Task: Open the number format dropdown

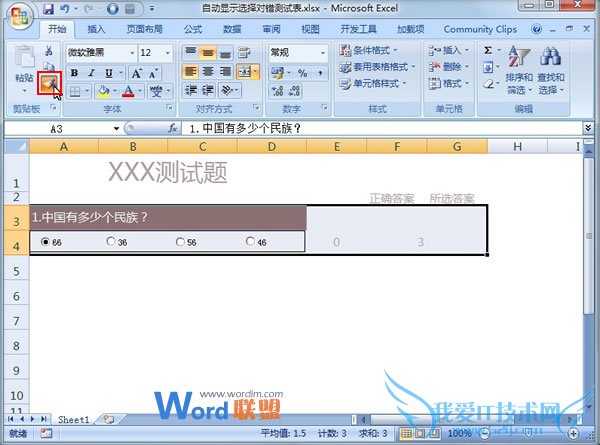Action: tap(323, 52)
